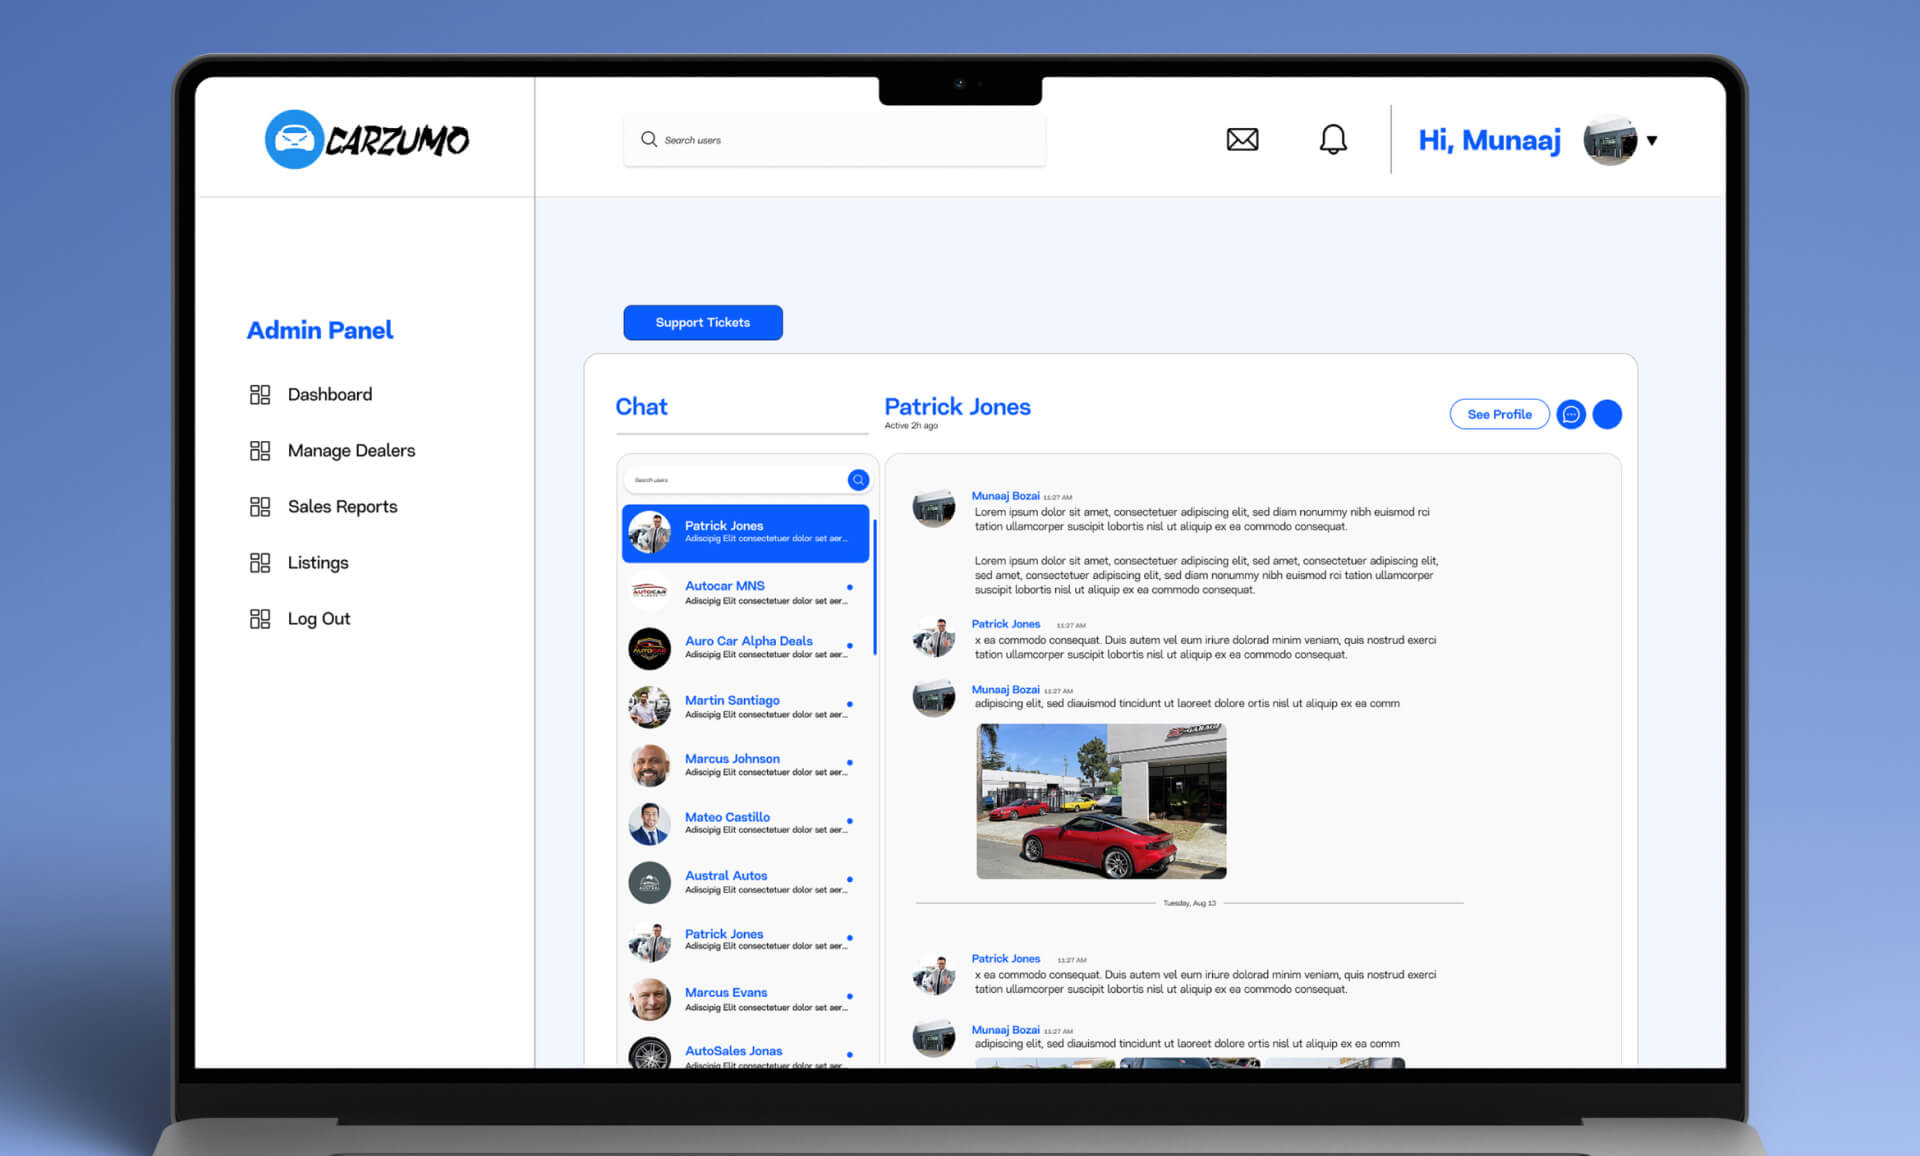Click the notification bell icon
The width and height of the screenshot is (1920, 1156).
(x=1333, y=139)
